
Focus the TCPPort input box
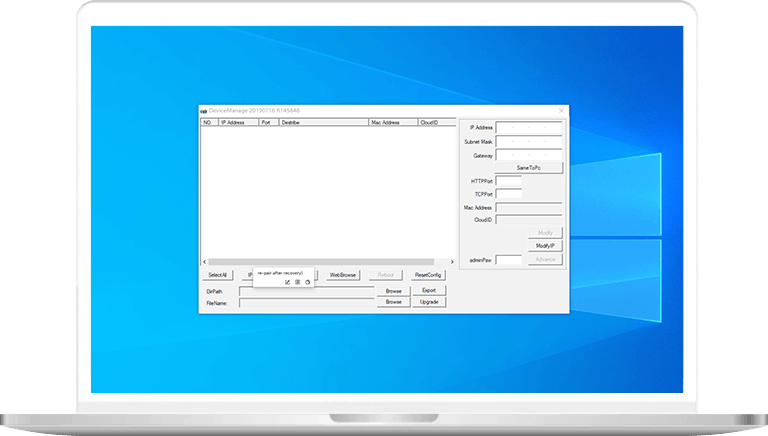509,194
